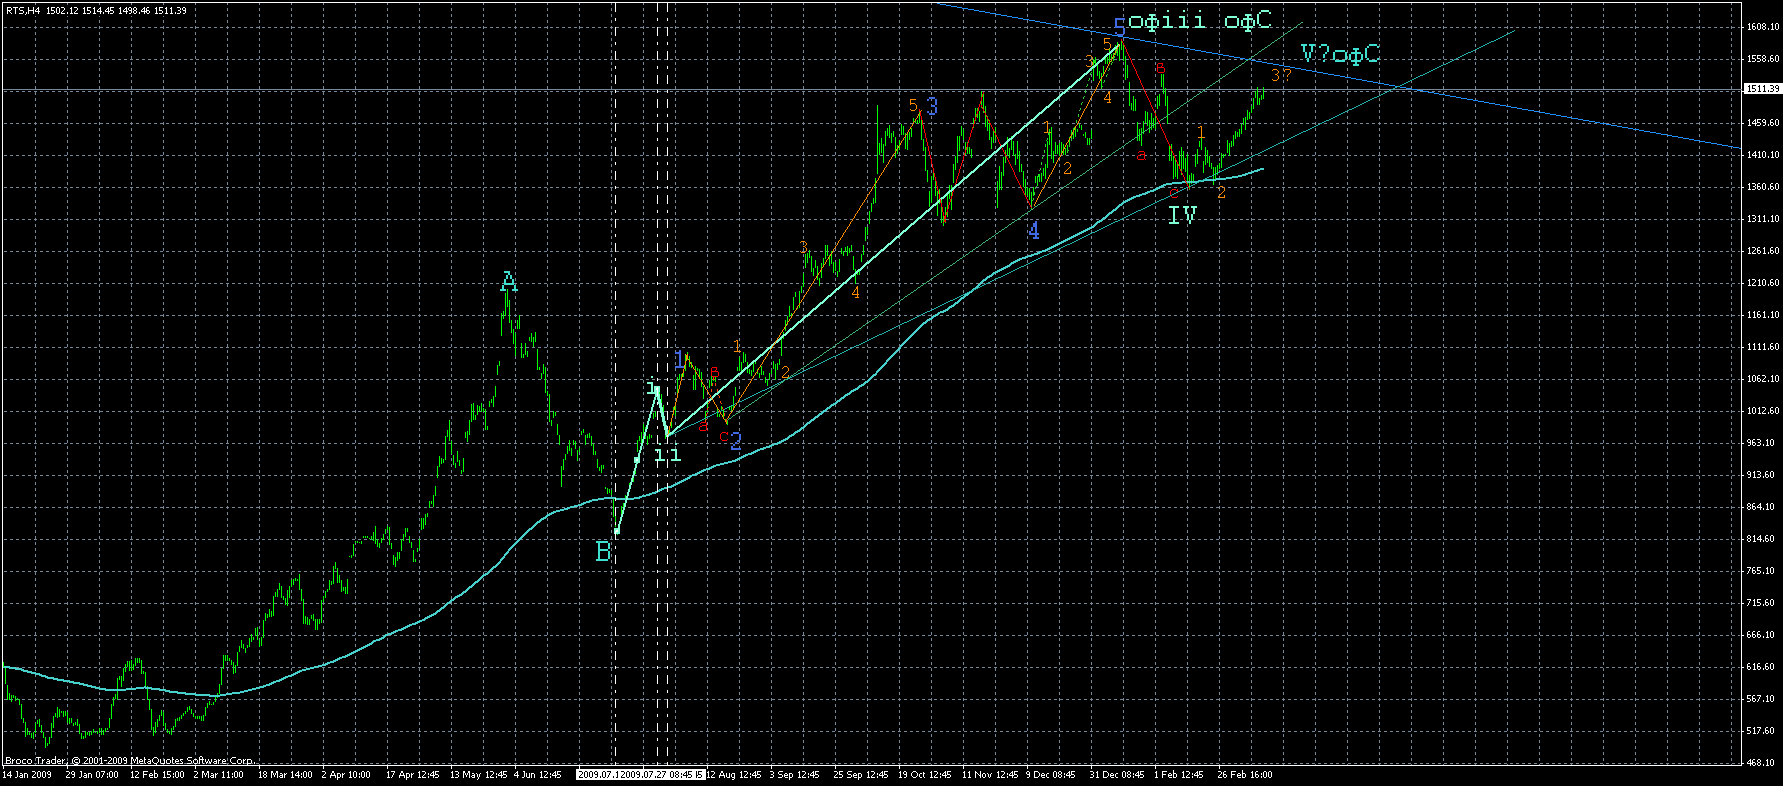Click the cyan 'IV' wave label

pos(1183,215)
